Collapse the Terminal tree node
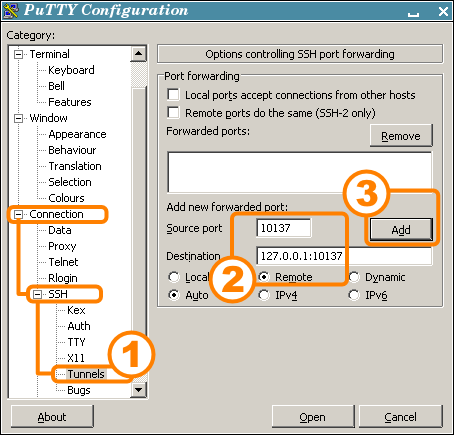The height and width of the screenshot is (435, 454). coord(19,54)
